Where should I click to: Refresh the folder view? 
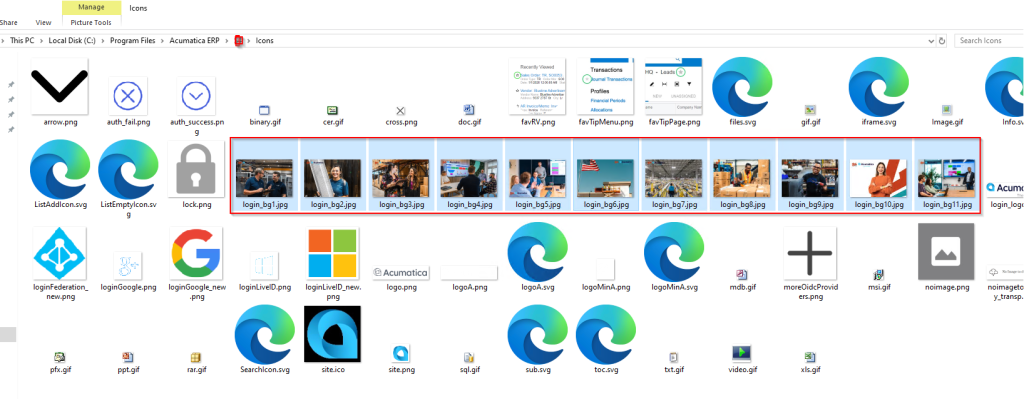click(942, 40)
